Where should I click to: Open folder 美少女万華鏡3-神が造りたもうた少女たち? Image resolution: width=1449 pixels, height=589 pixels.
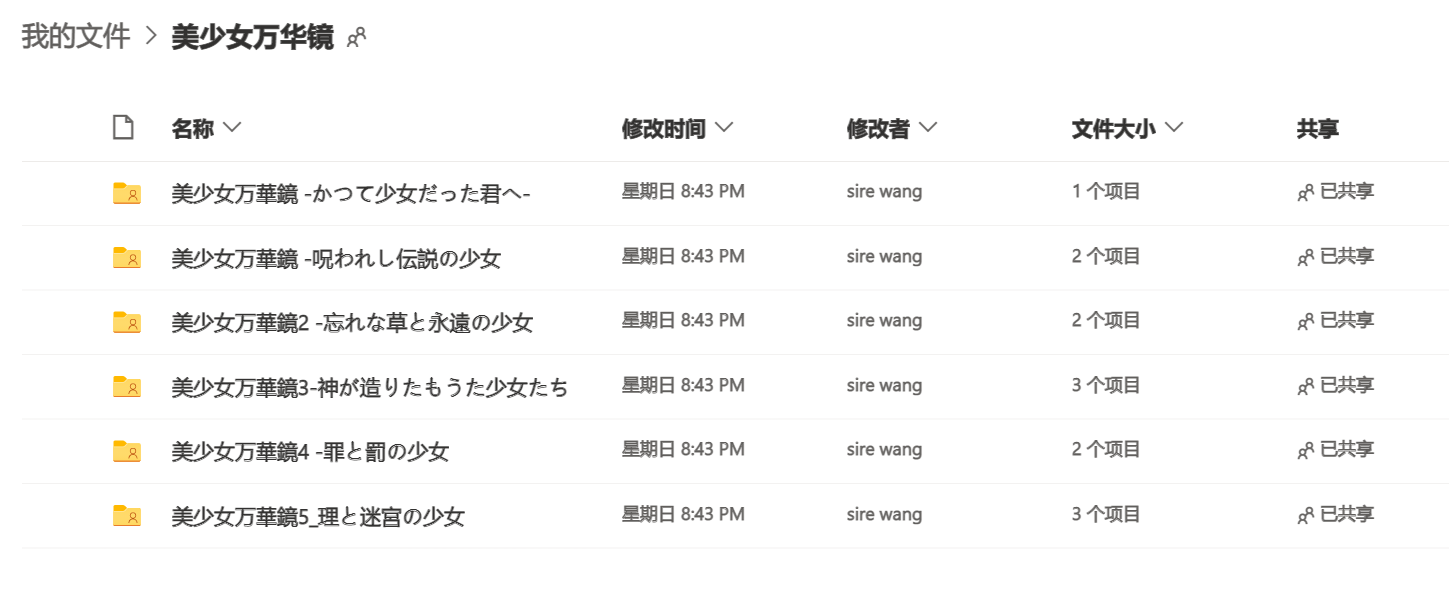pyautogui.click(x=369, y=387)
